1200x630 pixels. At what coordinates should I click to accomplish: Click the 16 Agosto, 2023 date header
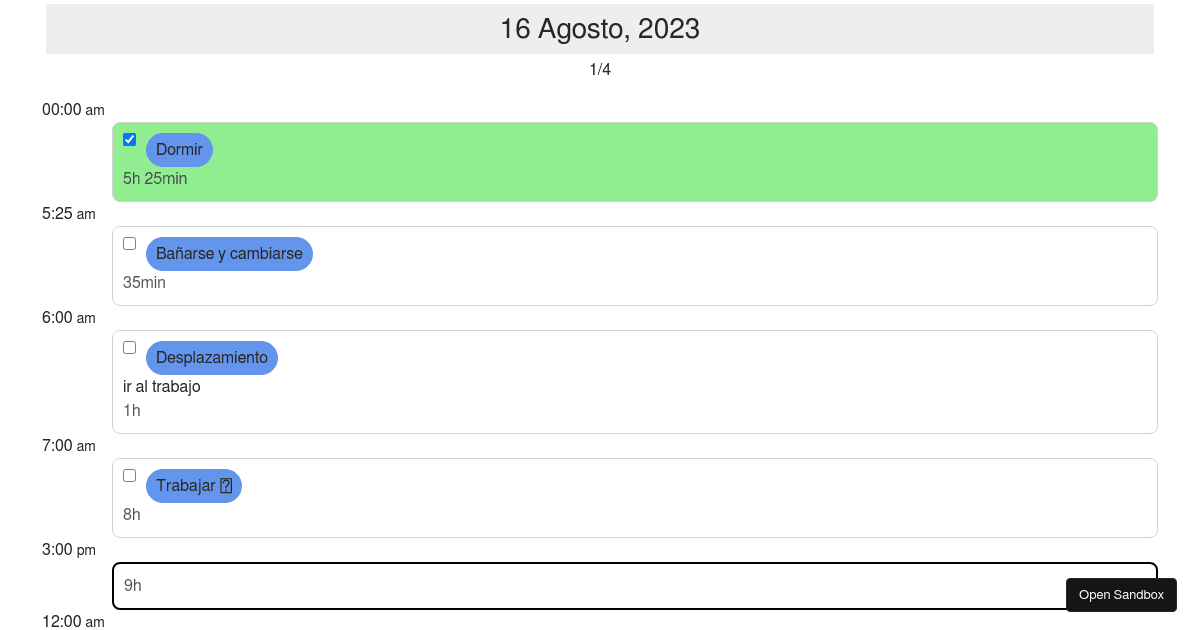pyautogui.click(x=600, y=29)
